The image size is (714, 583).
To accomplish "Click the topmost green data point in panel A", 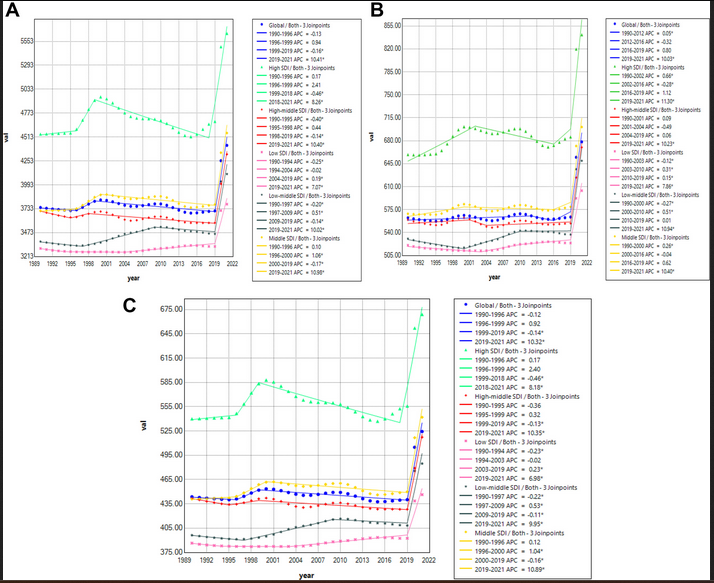I will tap(227, 33).
